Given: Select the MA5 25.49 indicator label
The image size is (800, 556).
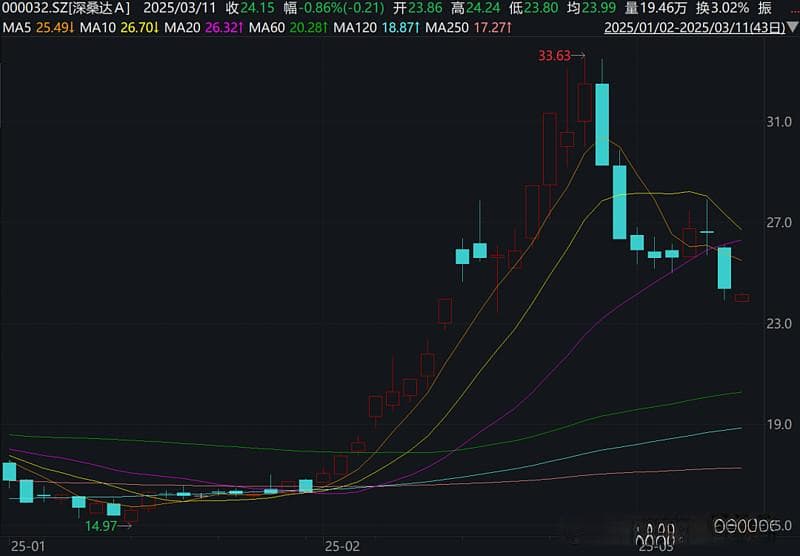Looking at the screenshot, I should [39, 28].
